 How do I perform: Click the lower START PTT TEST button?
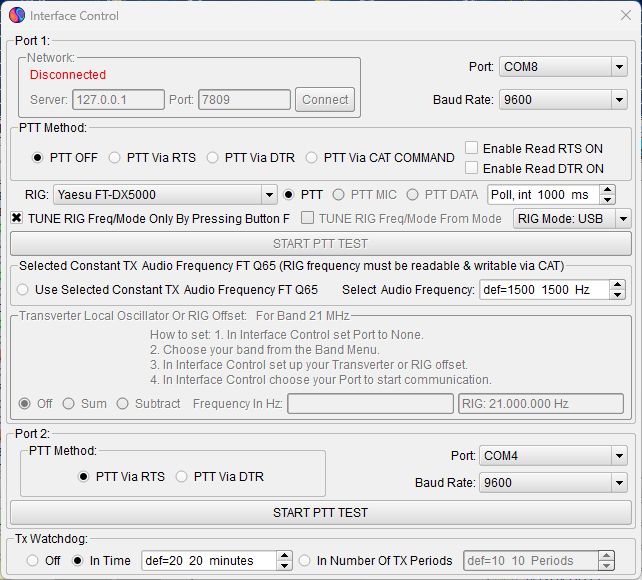click(320, 512)
